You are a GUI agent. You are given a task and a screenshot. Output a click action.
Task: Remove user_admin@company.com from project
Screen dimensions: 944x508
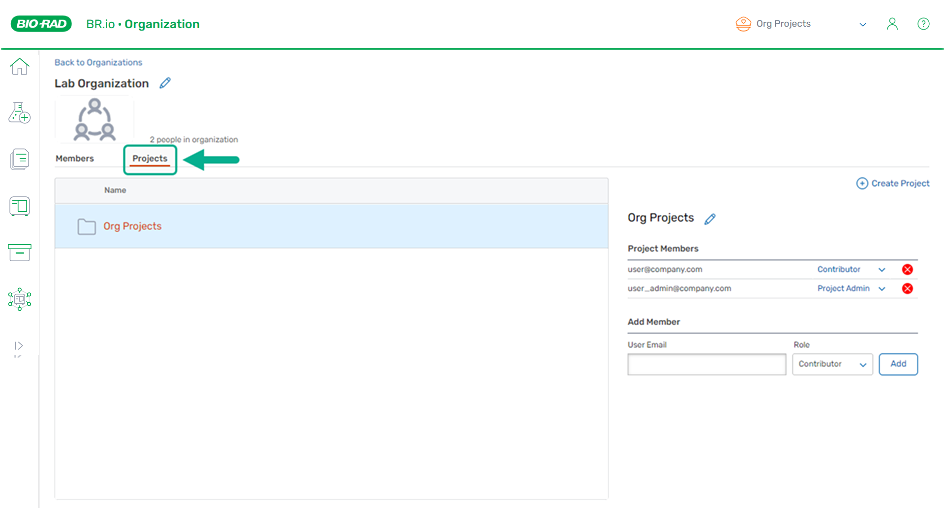coord(907,289)
